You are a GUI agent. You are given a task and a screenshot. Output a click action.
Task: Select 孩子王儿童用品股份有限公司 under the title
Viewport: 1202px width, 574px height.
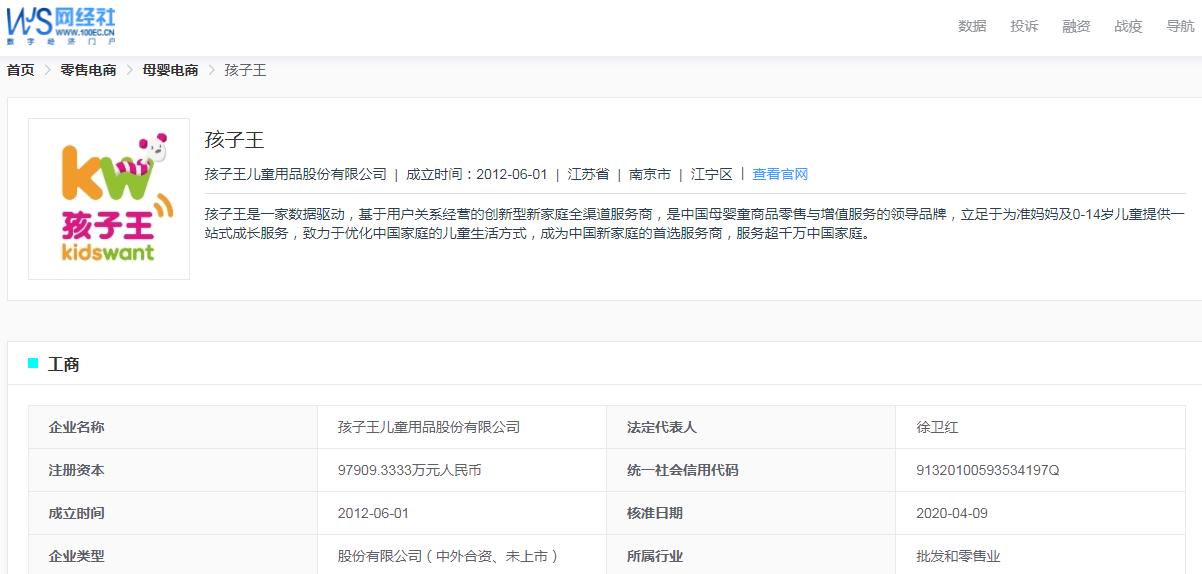(x=295, y=174)
